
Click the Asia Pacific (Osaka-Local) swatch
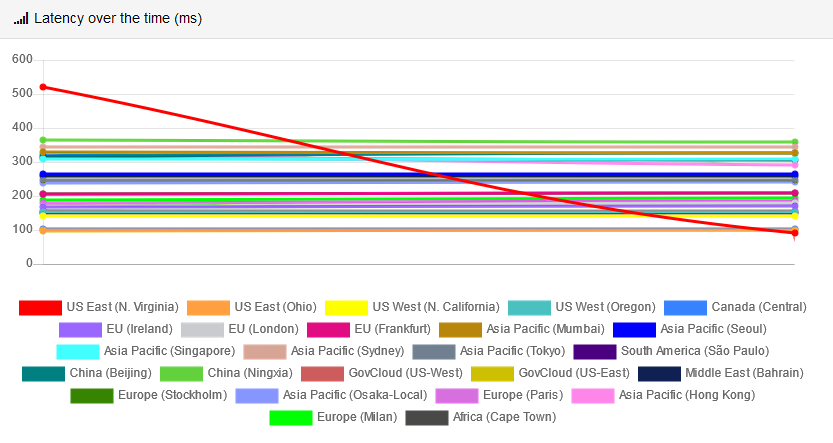pos(257,396)
